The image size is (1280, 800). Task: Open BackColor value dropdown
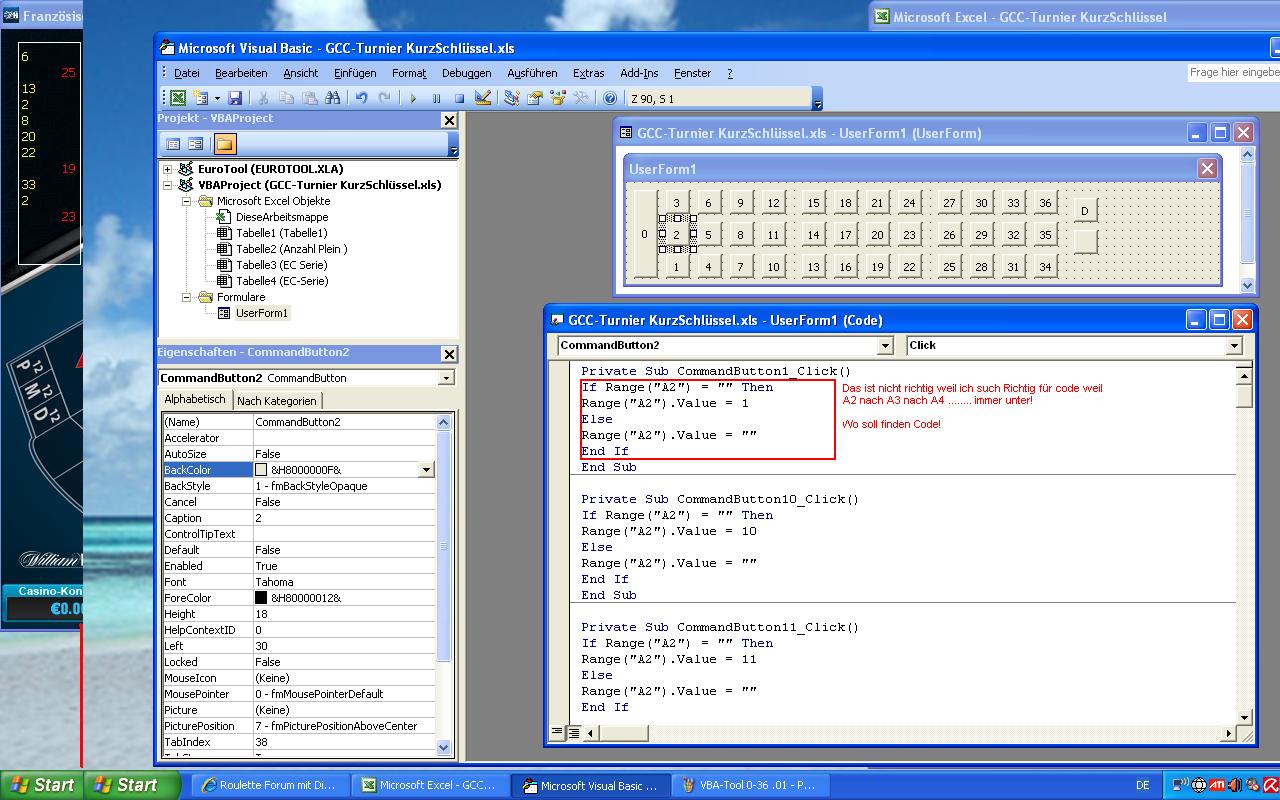coord(426,470)
